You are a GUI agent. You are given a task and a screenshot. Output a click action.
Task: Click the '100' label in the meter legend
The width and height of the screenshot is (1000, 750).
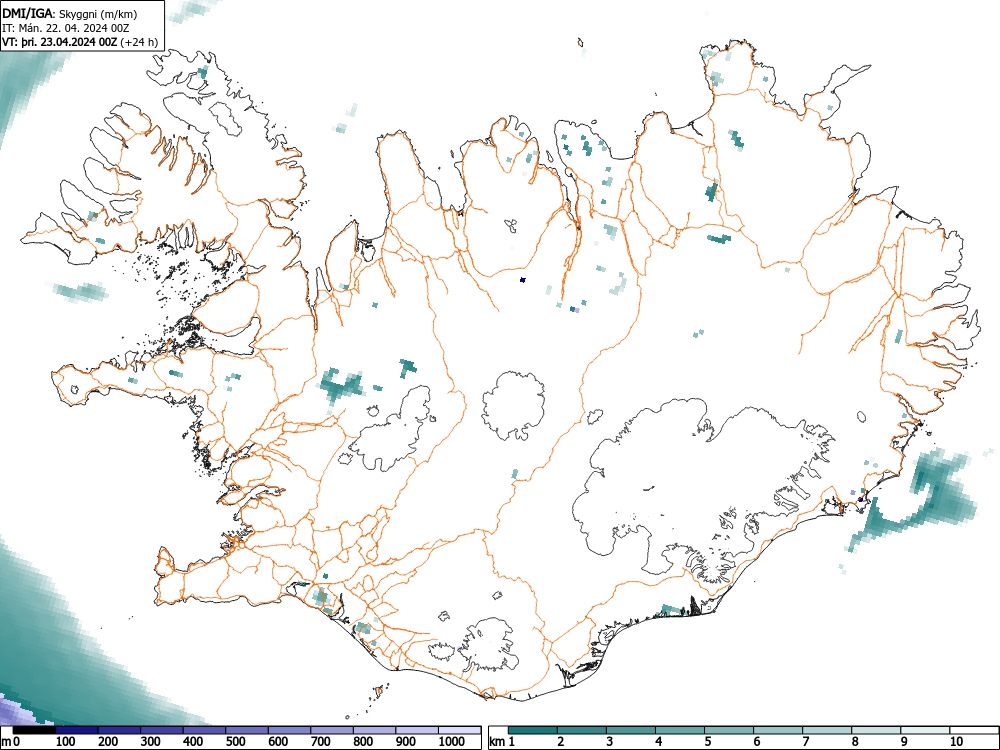coord(66,742)
